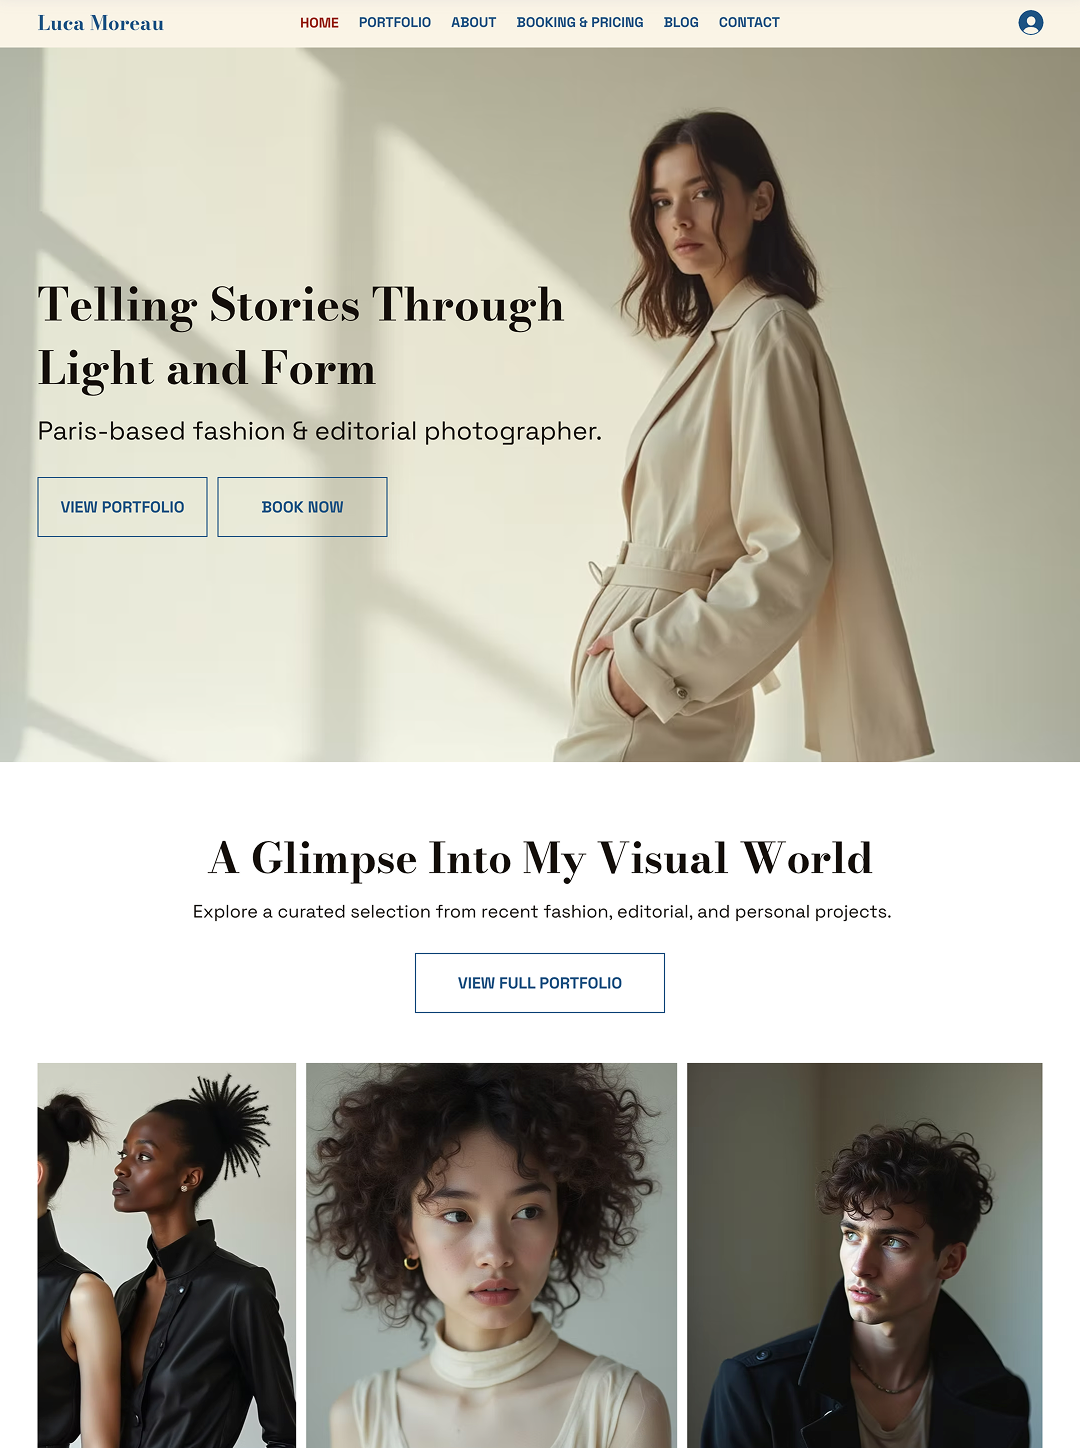Open the two women in black thumbnail

[167, 1255]
